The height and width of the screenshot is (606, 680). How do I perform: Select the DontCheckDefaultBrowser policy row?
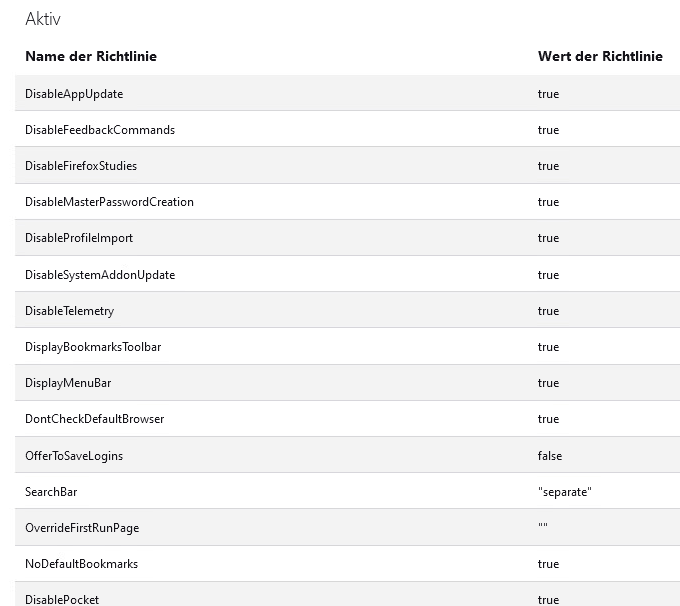[x=94, y=419]
